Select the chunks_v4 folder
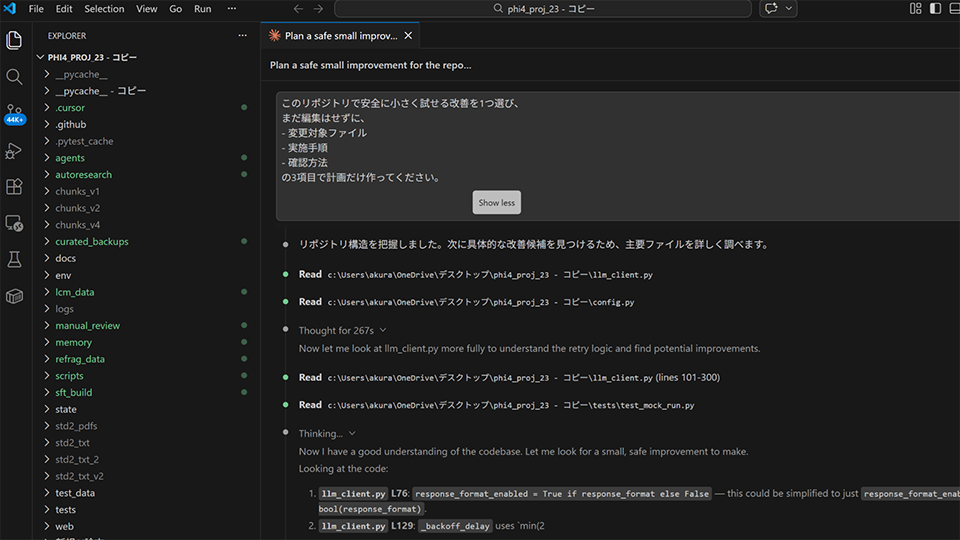Viewport: 960px width, 540px height. coord(77,225)
